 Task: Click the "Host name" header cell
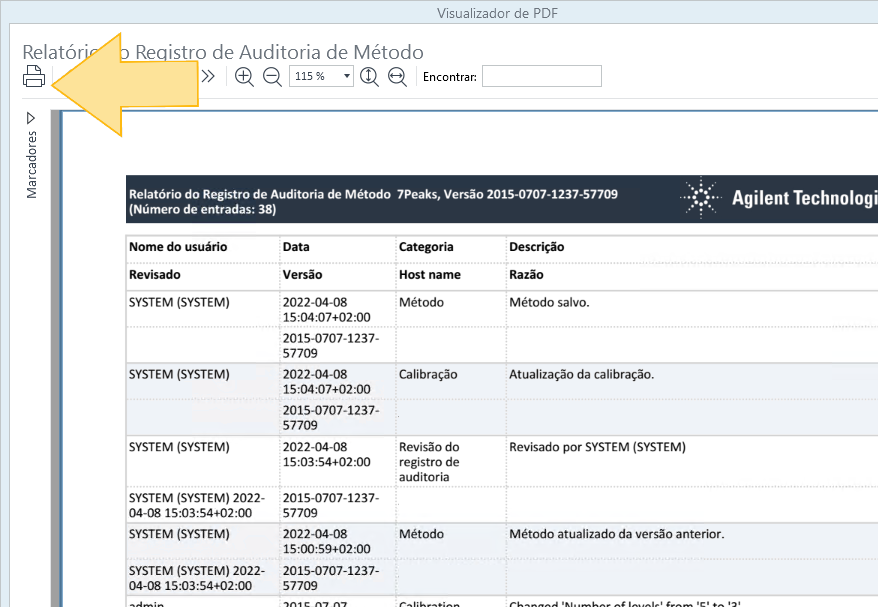click(x=429, y=275)
